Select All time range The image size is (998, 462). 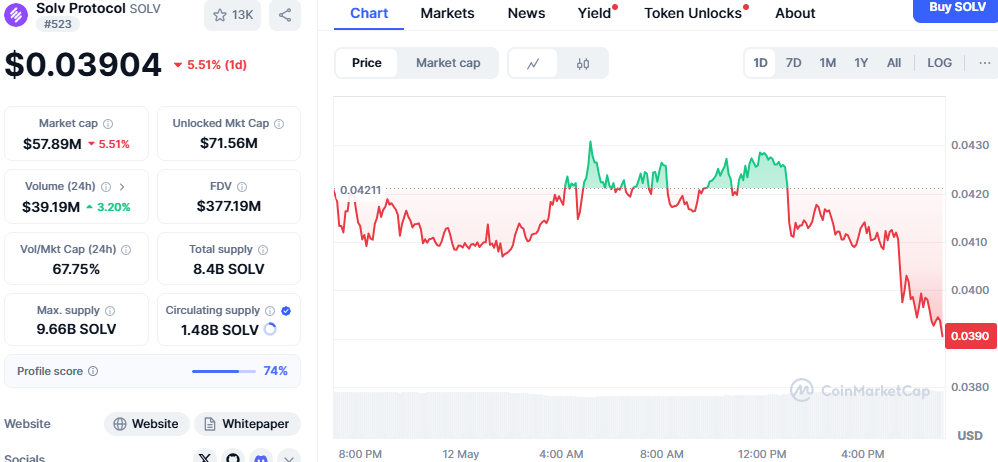pyautogui.click(x=894, y=63)
